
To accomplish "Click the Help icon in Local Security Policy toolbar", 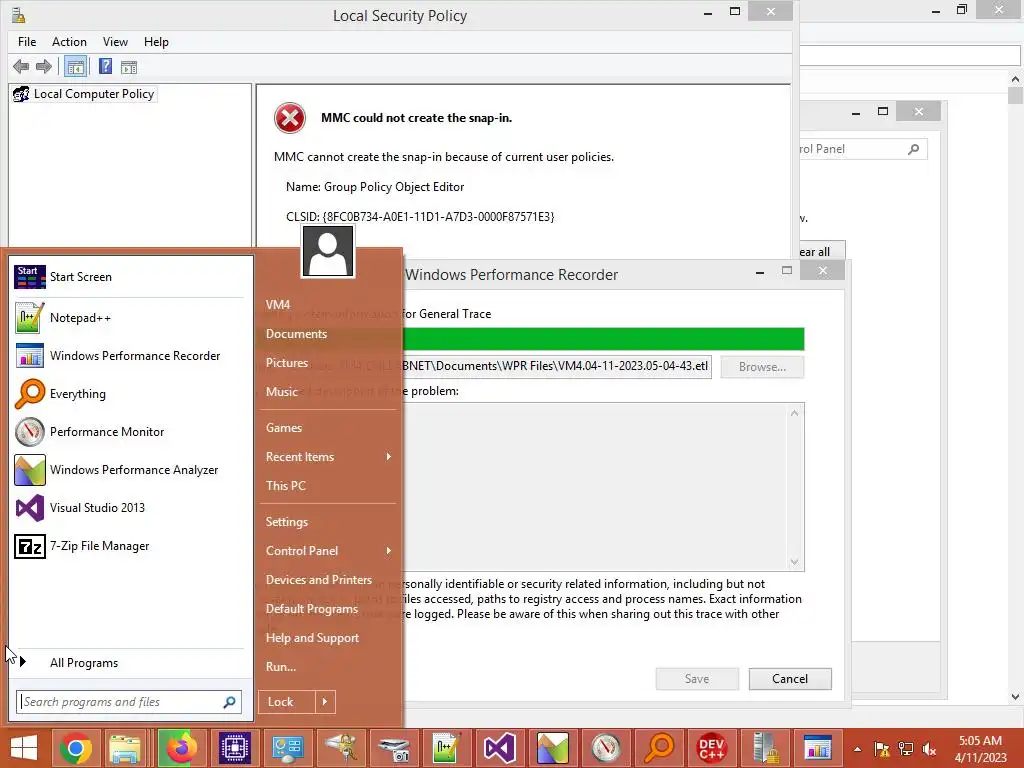I will point(105,67).
